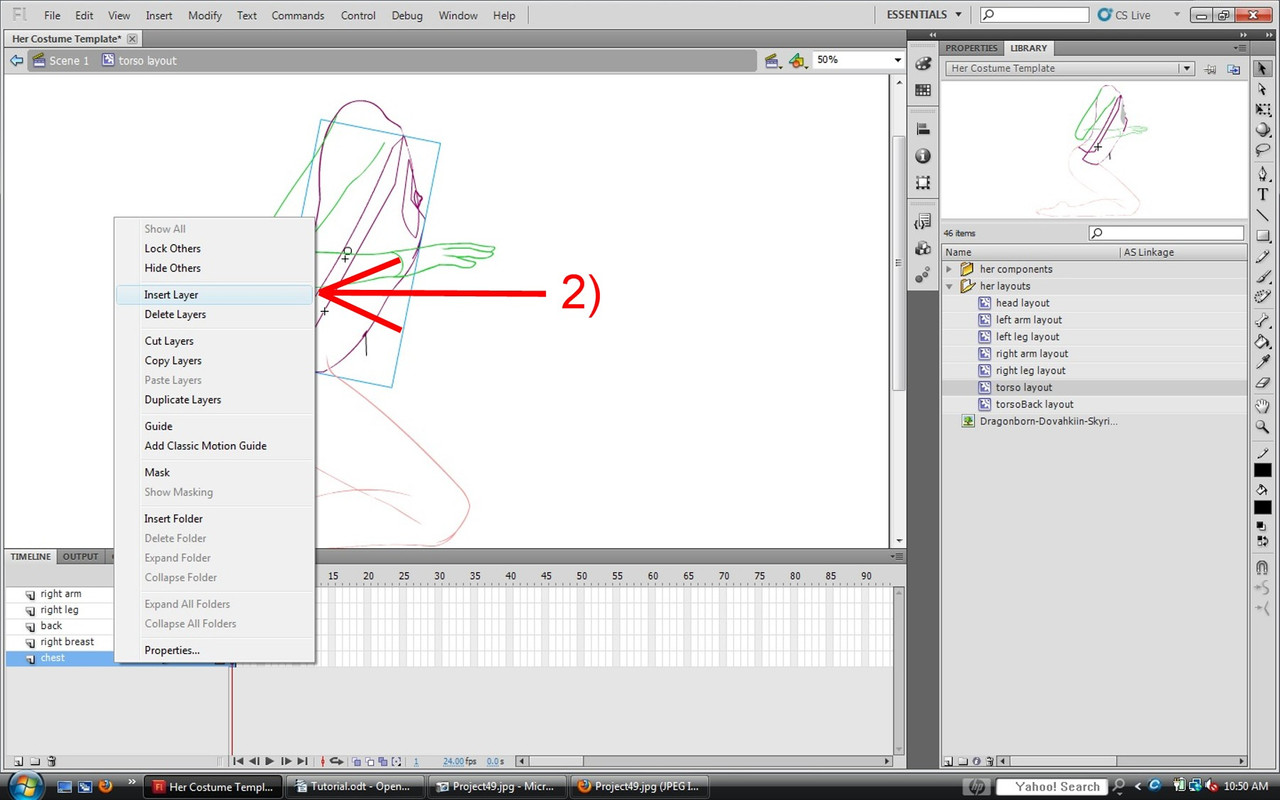Toggle the timeline Loop button
Screen dimensions: 1280x800
coord(336,762)
